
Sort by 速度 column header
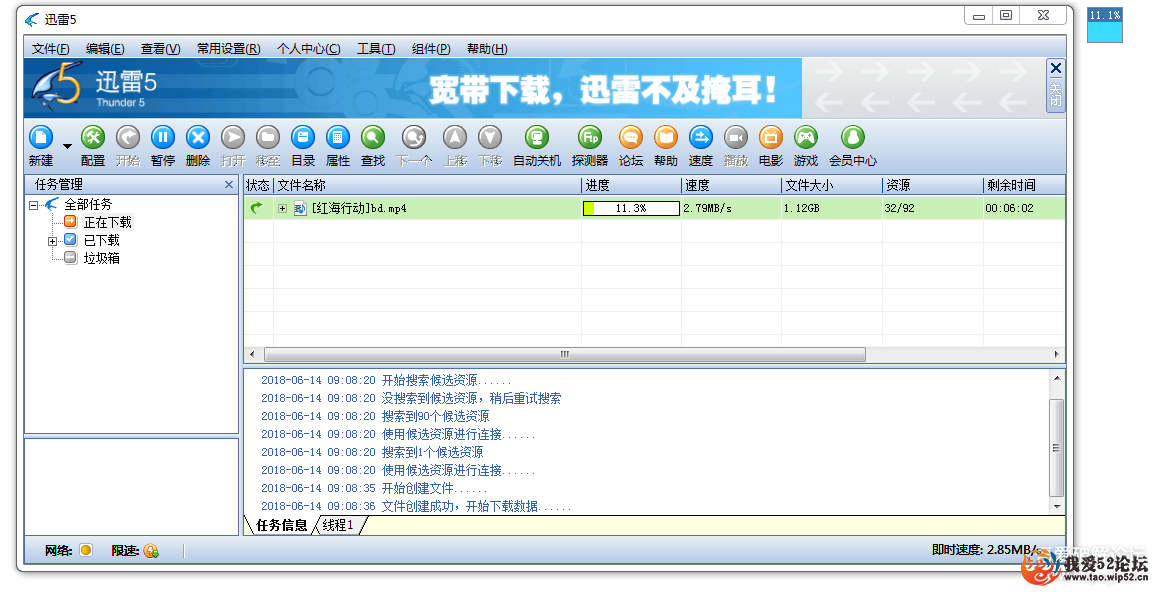(731, 185)
